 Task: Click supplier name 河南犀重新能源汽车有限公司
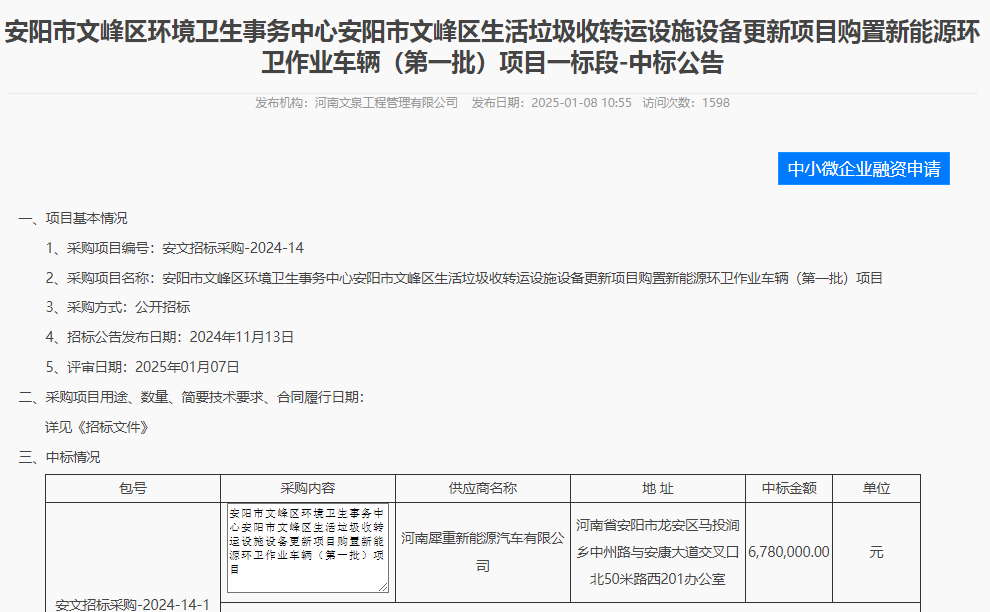(x=483, y=552)
